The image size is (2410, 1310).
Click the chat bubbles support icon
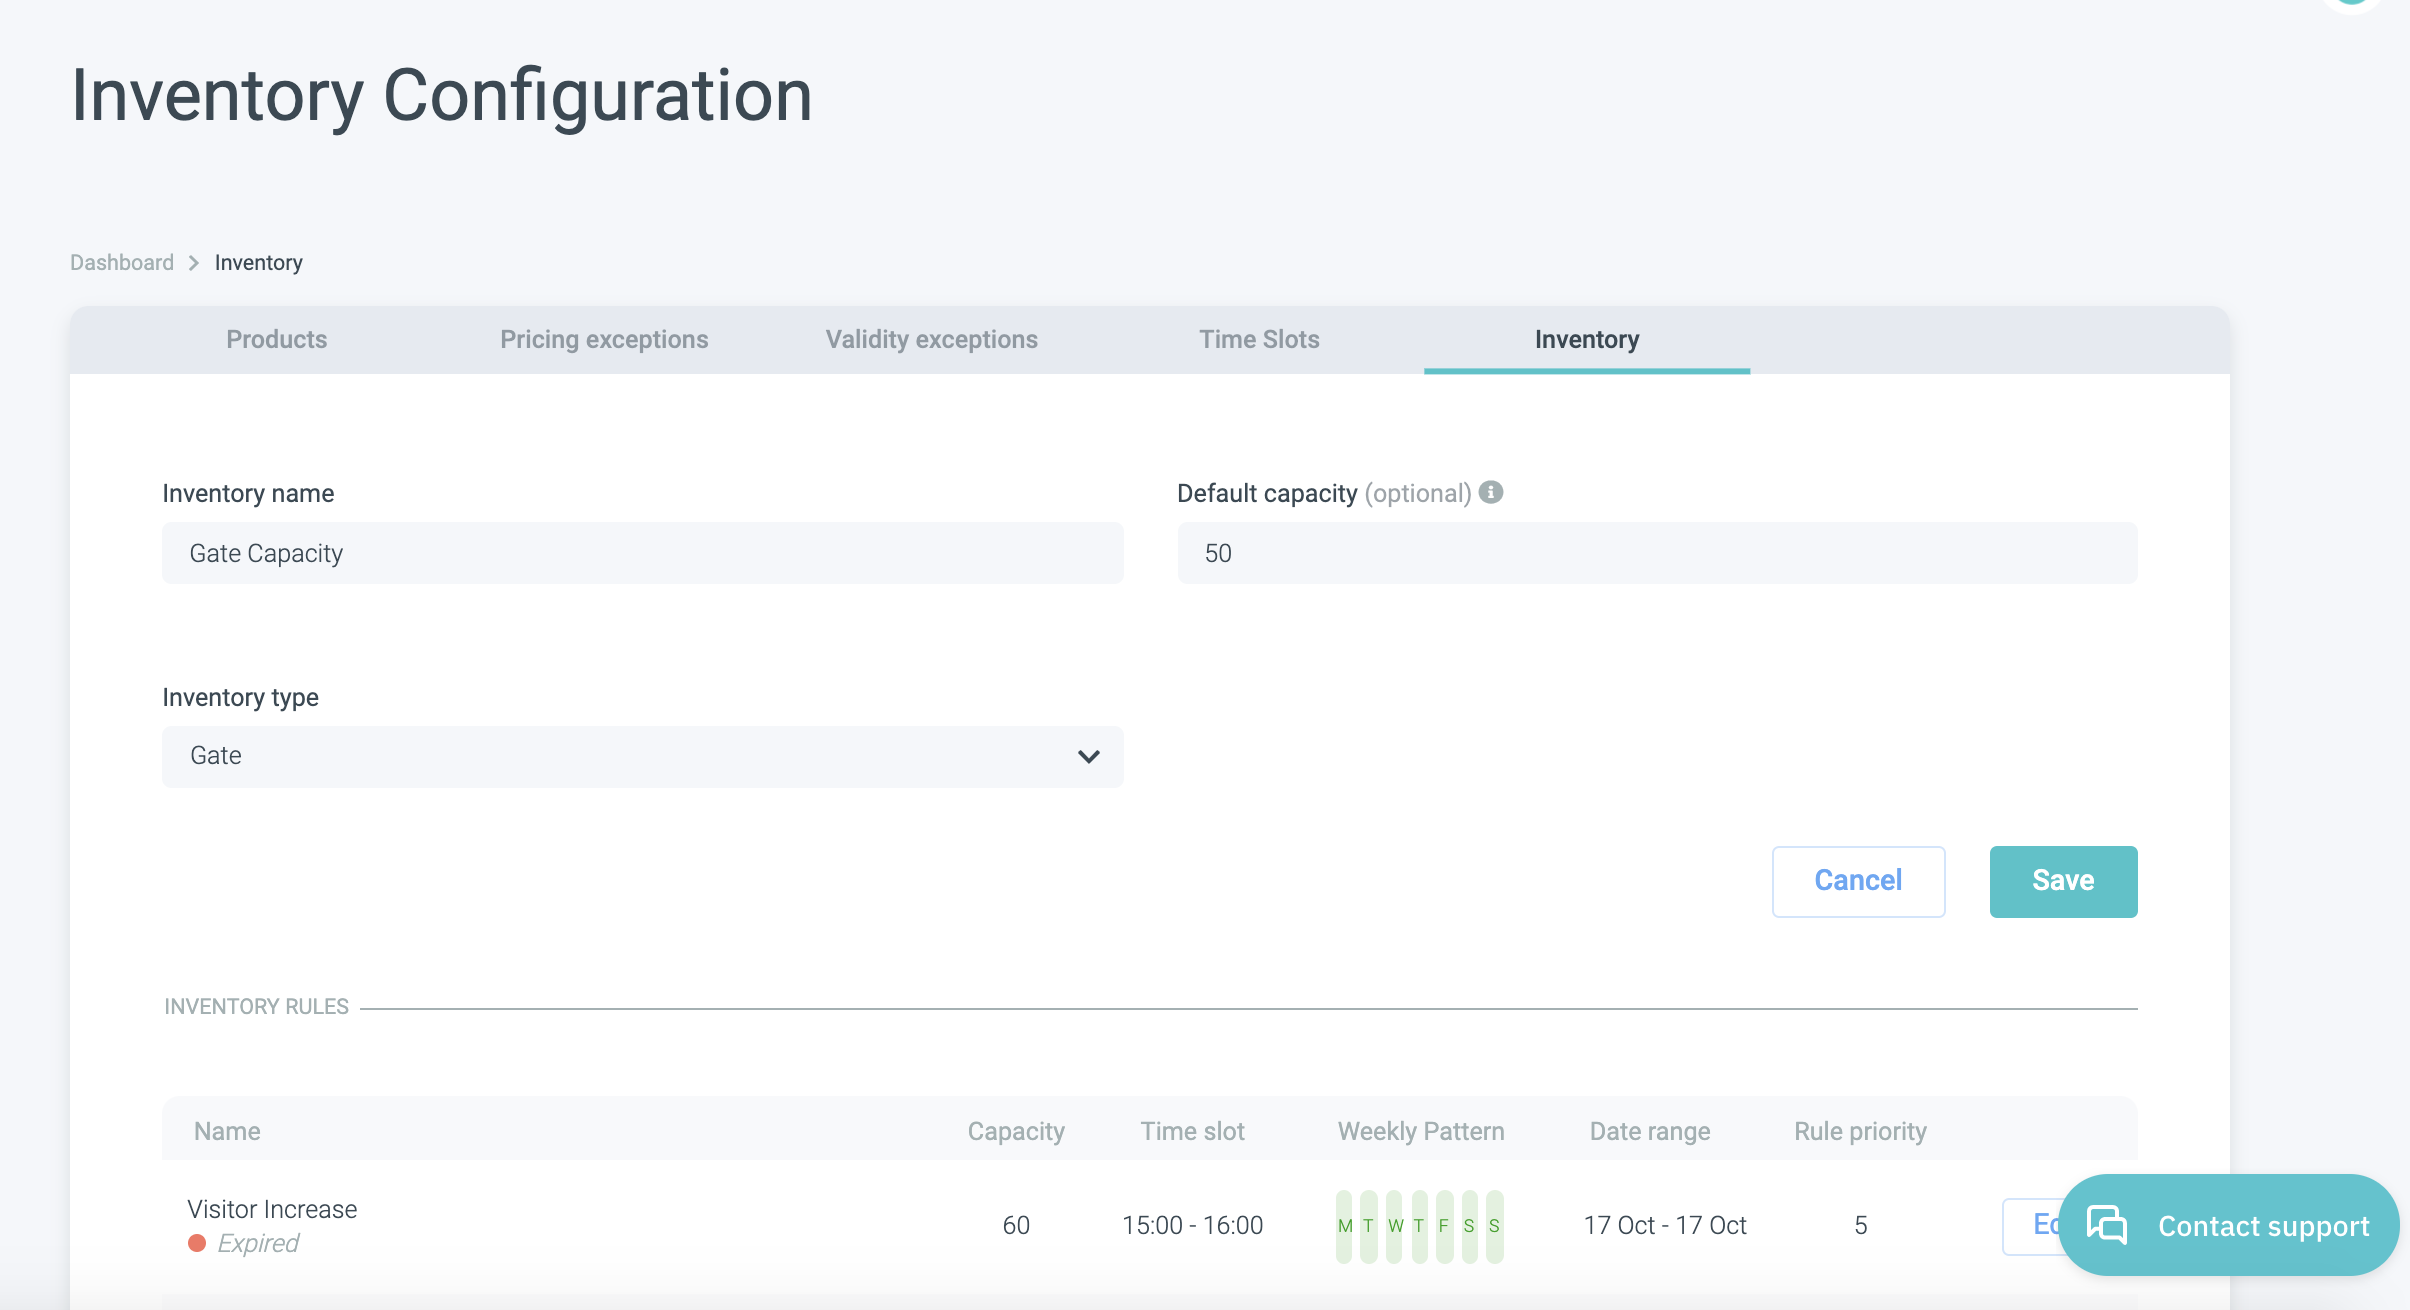(x=2107, y=1225)
